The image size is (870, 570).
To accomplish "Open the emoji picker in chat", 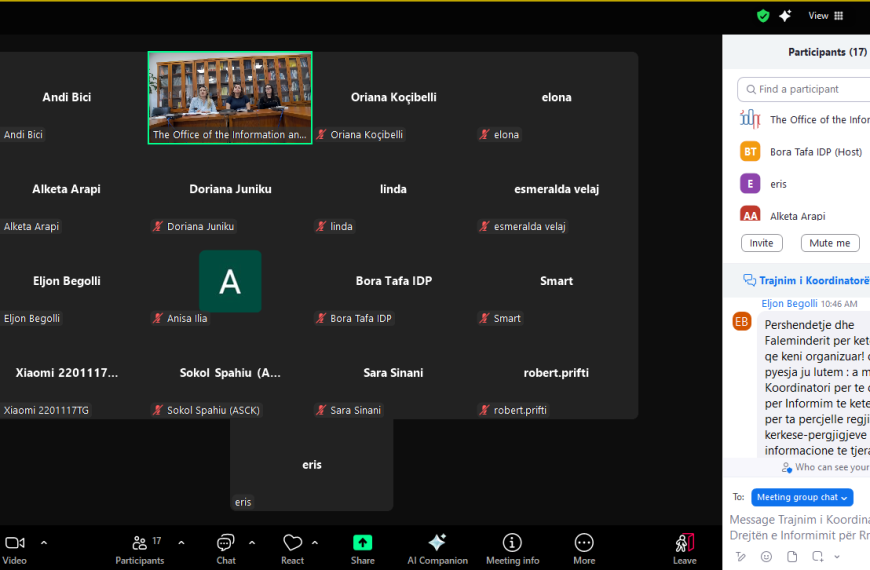I will tap(766, 556).
